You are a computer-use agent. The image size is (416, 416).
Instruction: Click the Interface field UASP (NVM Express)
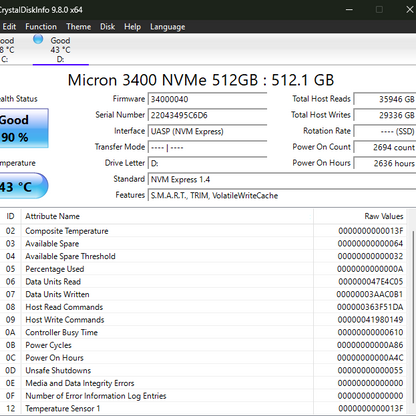pos(207,131)
